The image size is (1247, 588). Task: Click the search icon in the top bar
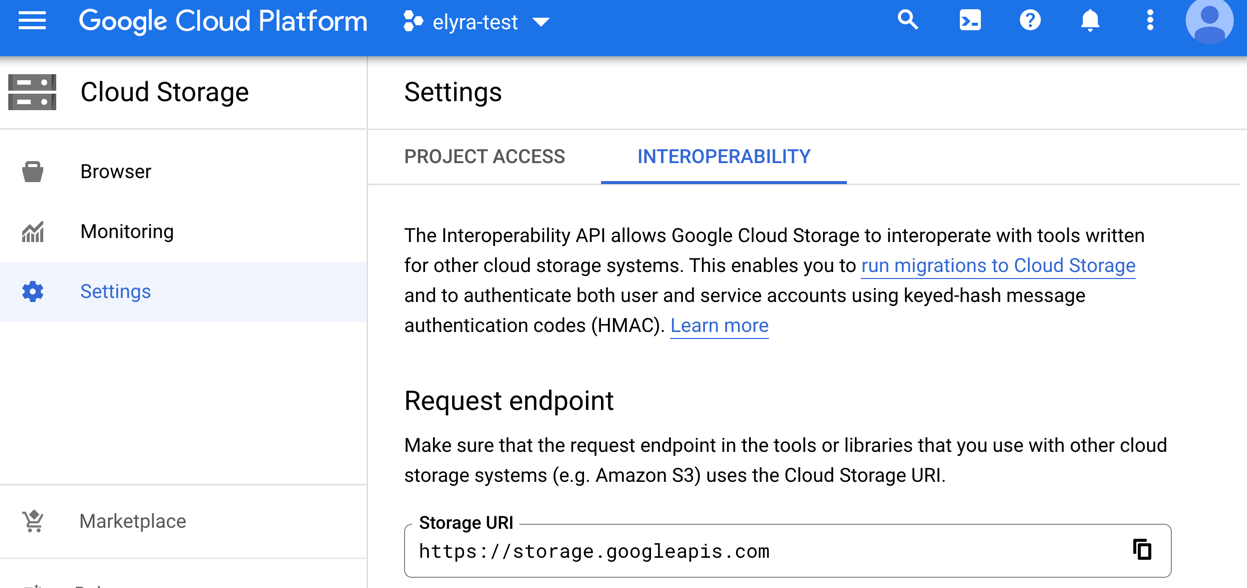(x=907, y=20)
